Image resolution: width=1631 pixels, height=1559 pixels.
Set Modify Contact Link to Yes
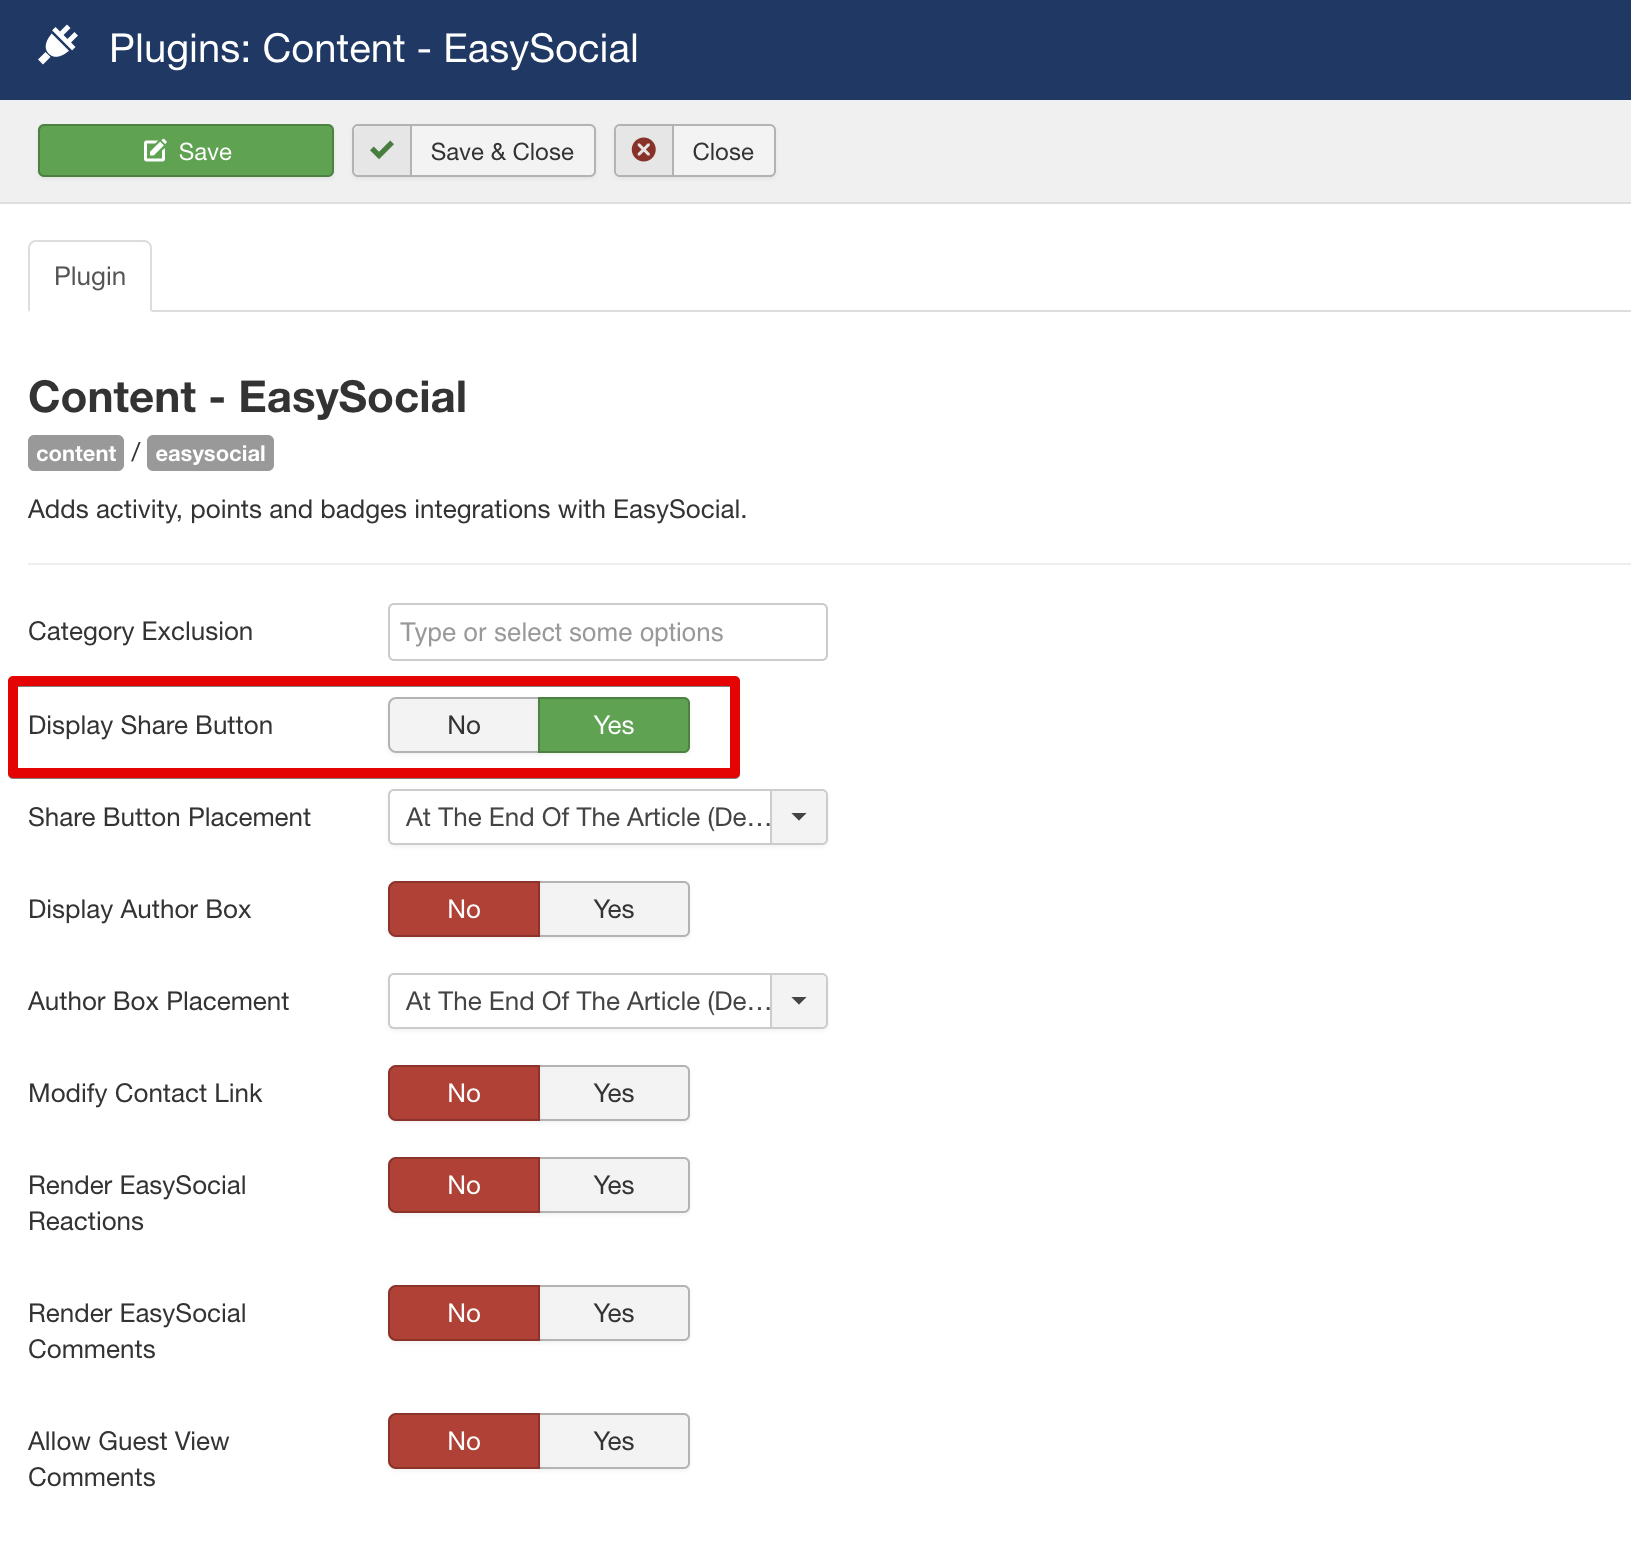click(x=614, y=1093)
